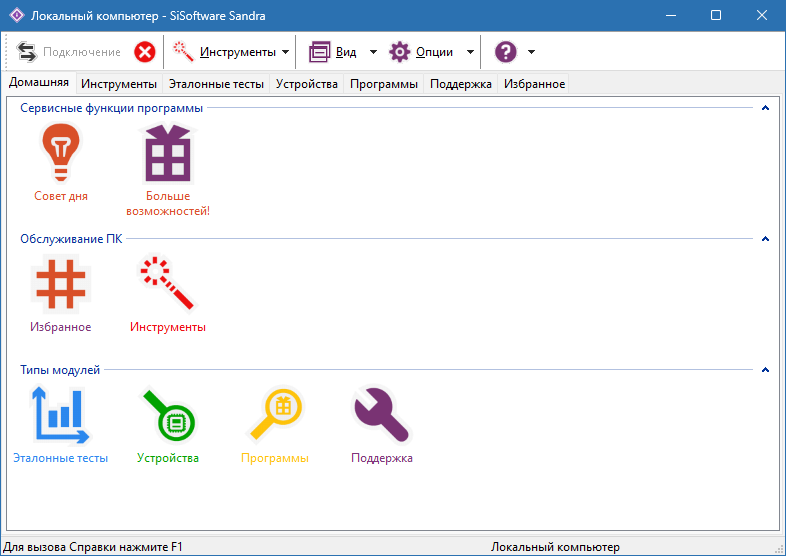Click the purple help question mark icon
The height and width of the screenshot is (556, 786).
(505, 52)
